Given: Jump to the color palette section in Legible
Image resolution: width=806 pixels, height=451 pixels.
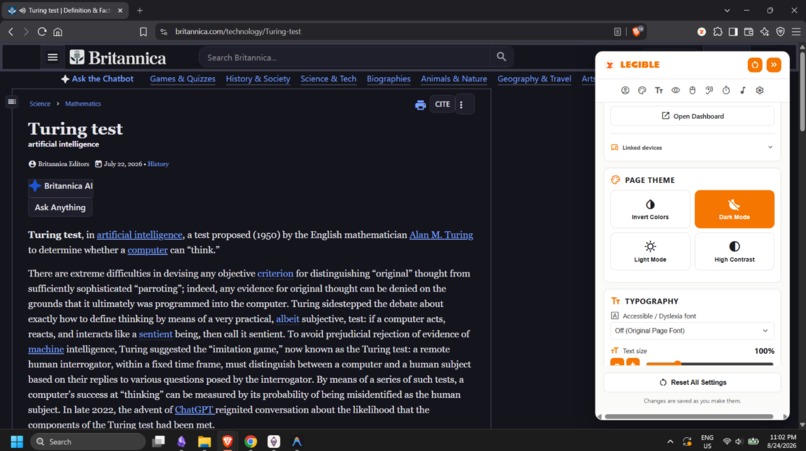Looking at the screenshot, I should (642, 91).
